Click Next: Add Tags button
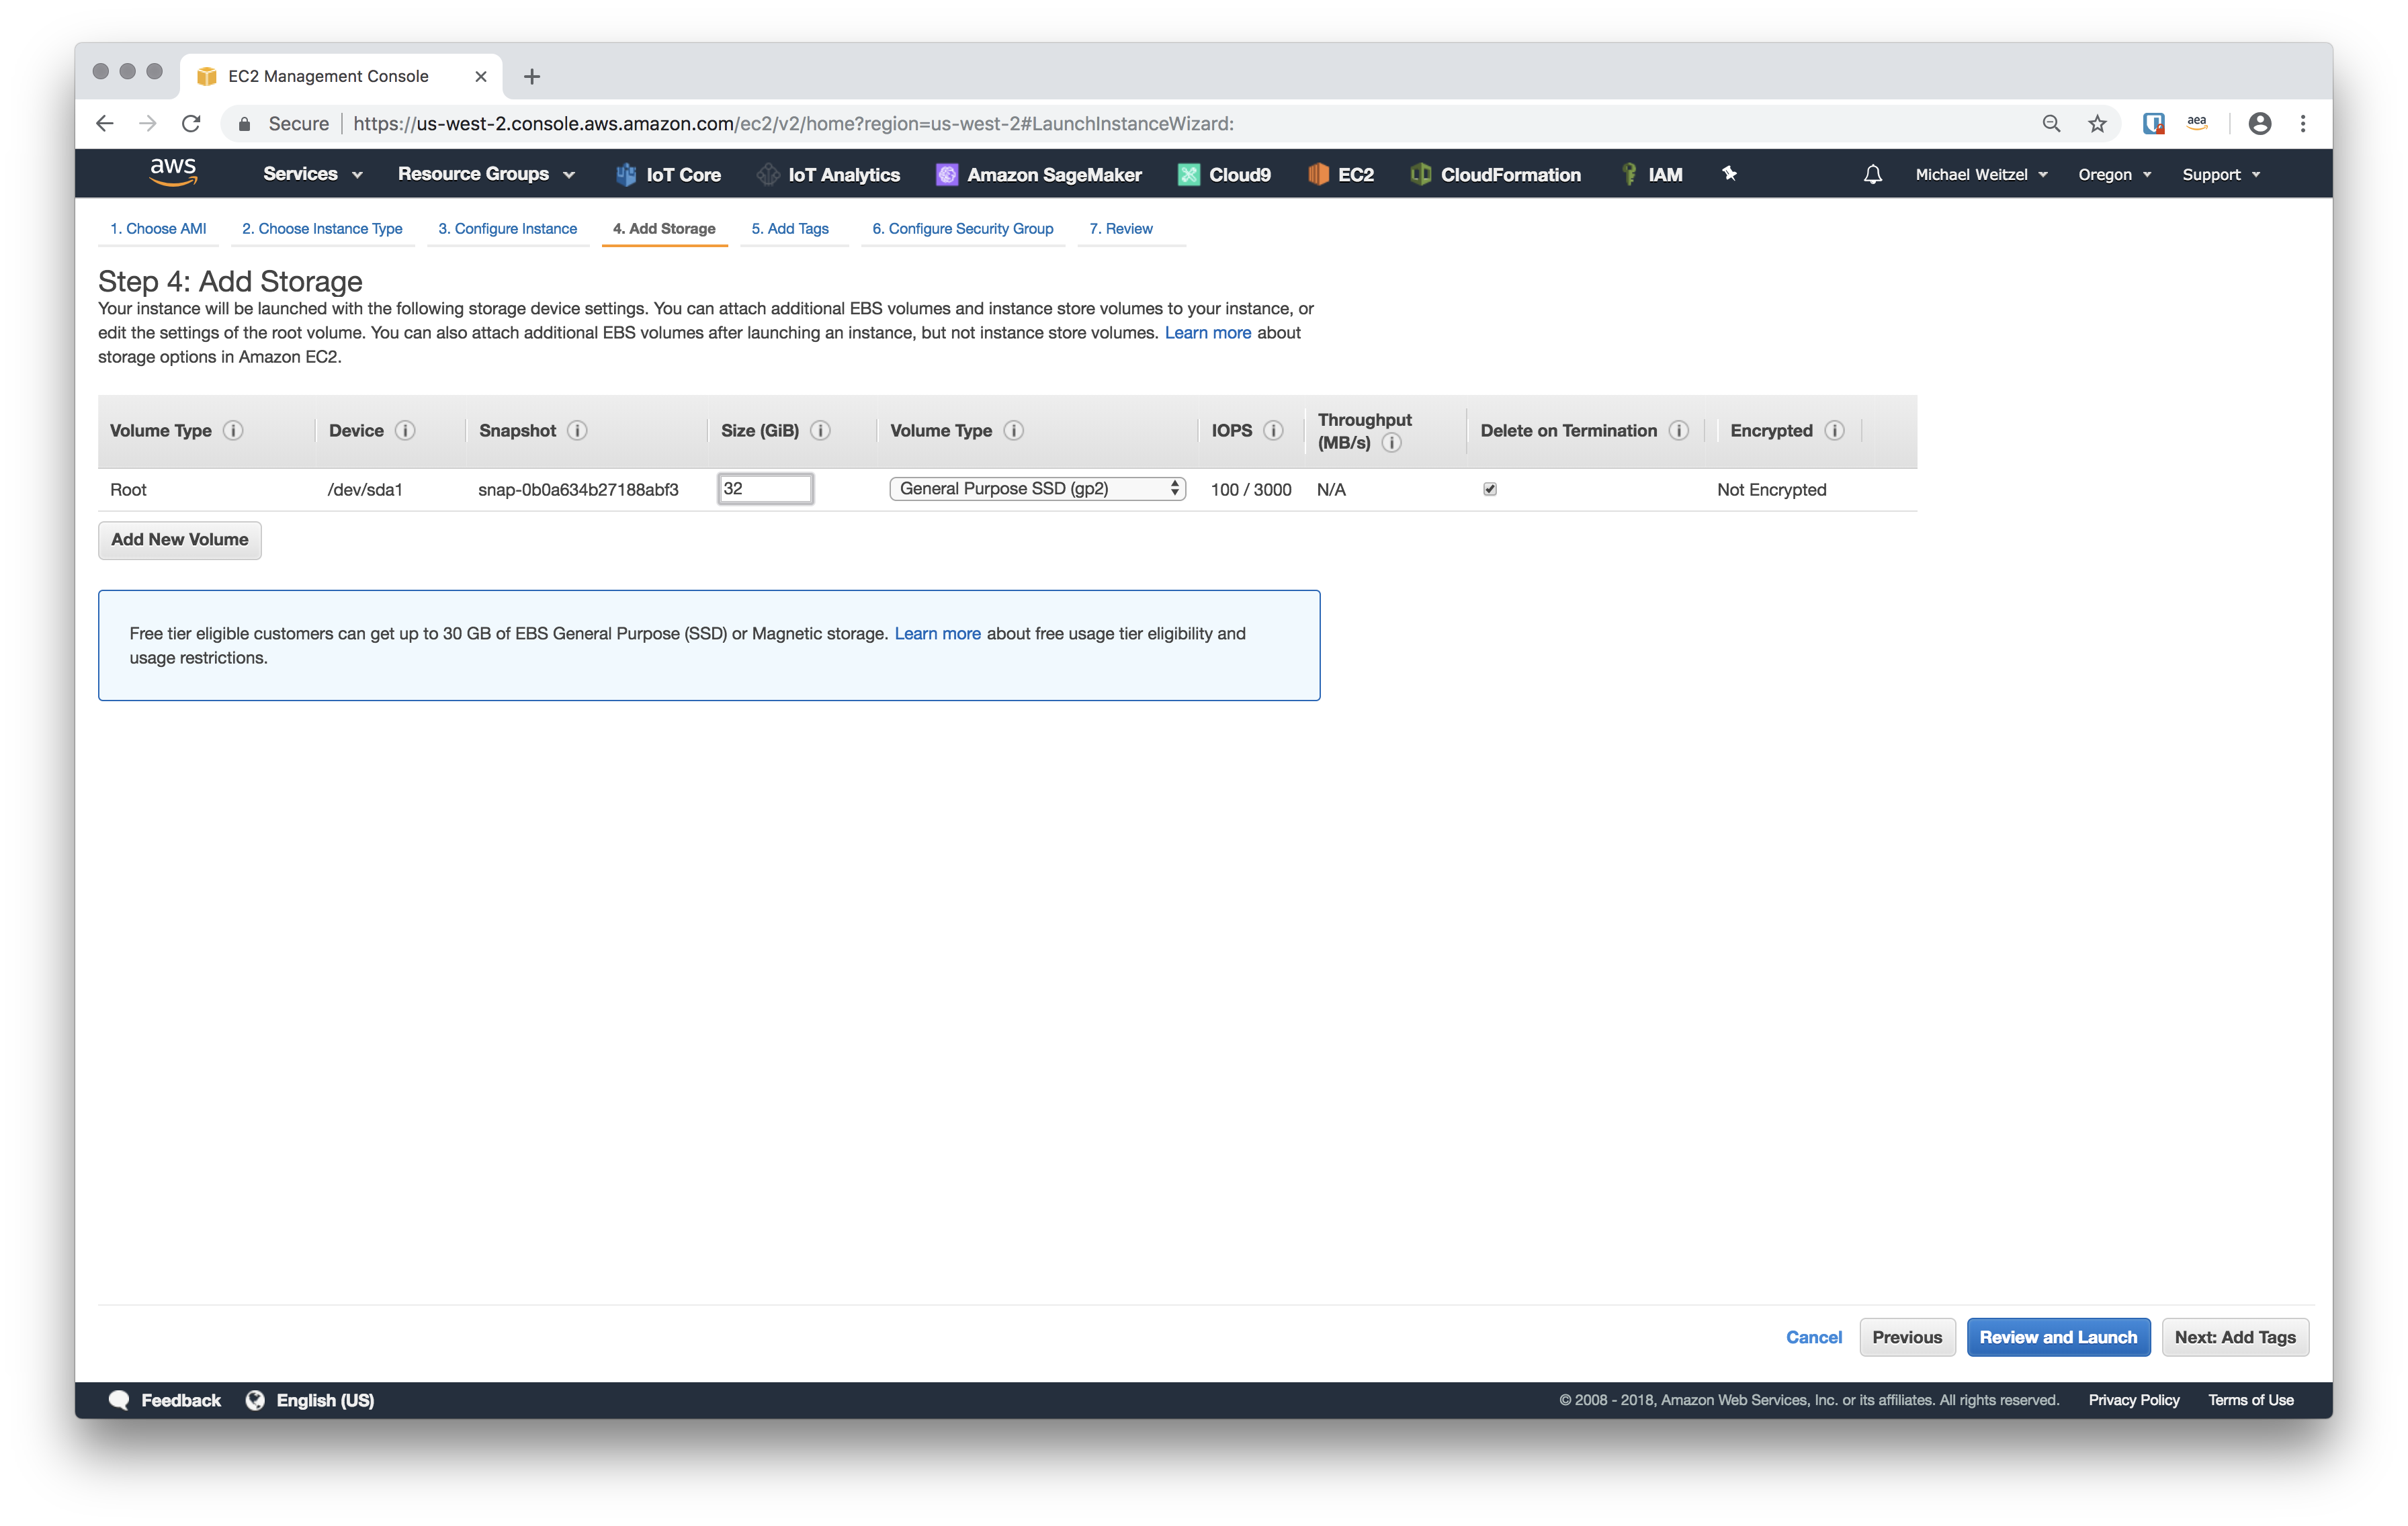 (2235, 1337)
